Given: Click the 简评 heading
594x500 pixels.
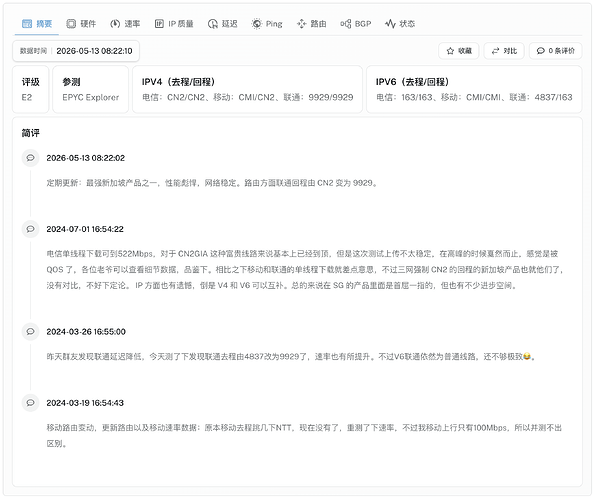Looking at the screenshot, I should (x=30, y=133).
